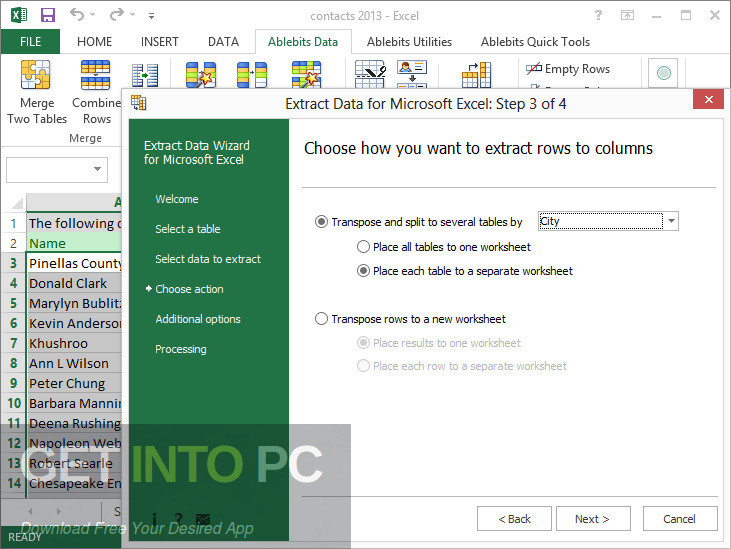Select the Ablebits Data tab
The width and height of the screenshot is (731, 549).
point(303,41)
